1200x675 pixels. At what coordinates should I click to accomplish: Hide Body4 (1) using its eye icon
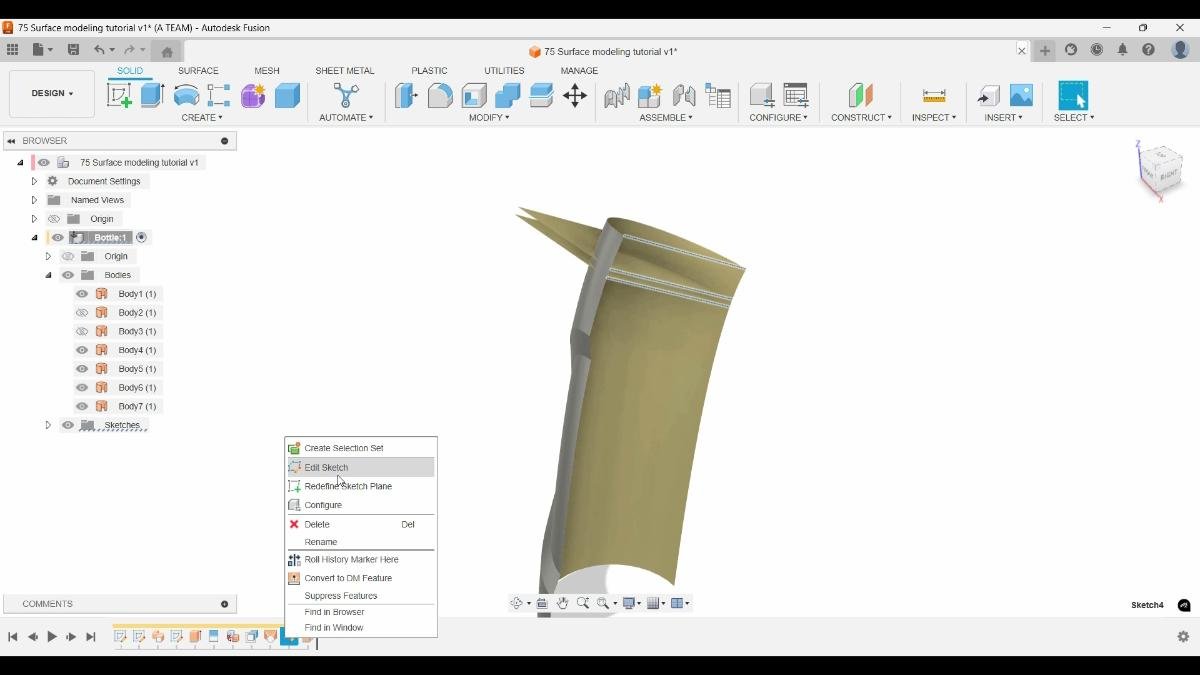82,350
